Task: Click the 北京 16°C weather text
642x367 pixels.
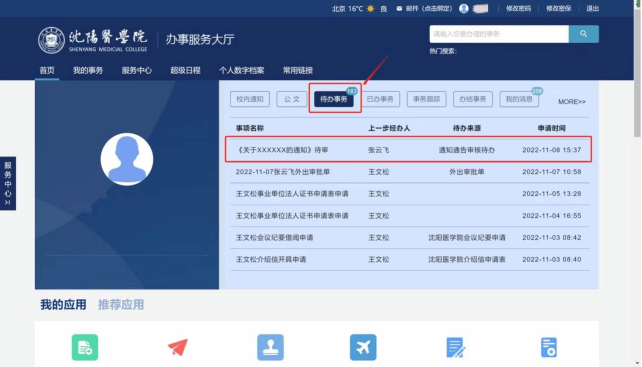Action: (347, 9)
